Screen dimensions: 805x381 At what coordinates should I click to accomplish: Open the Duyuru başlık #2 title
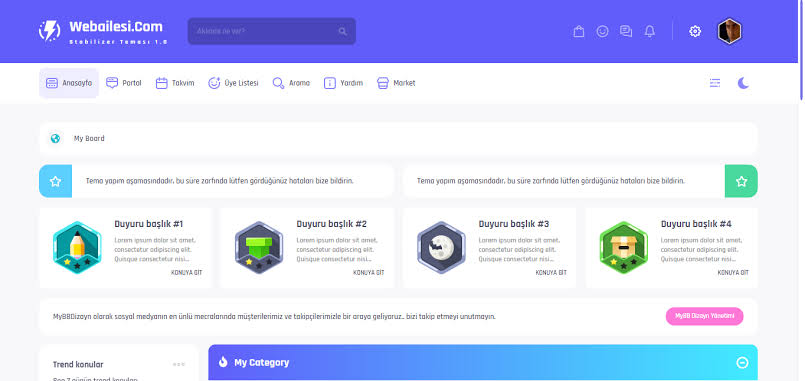point(332,224)
